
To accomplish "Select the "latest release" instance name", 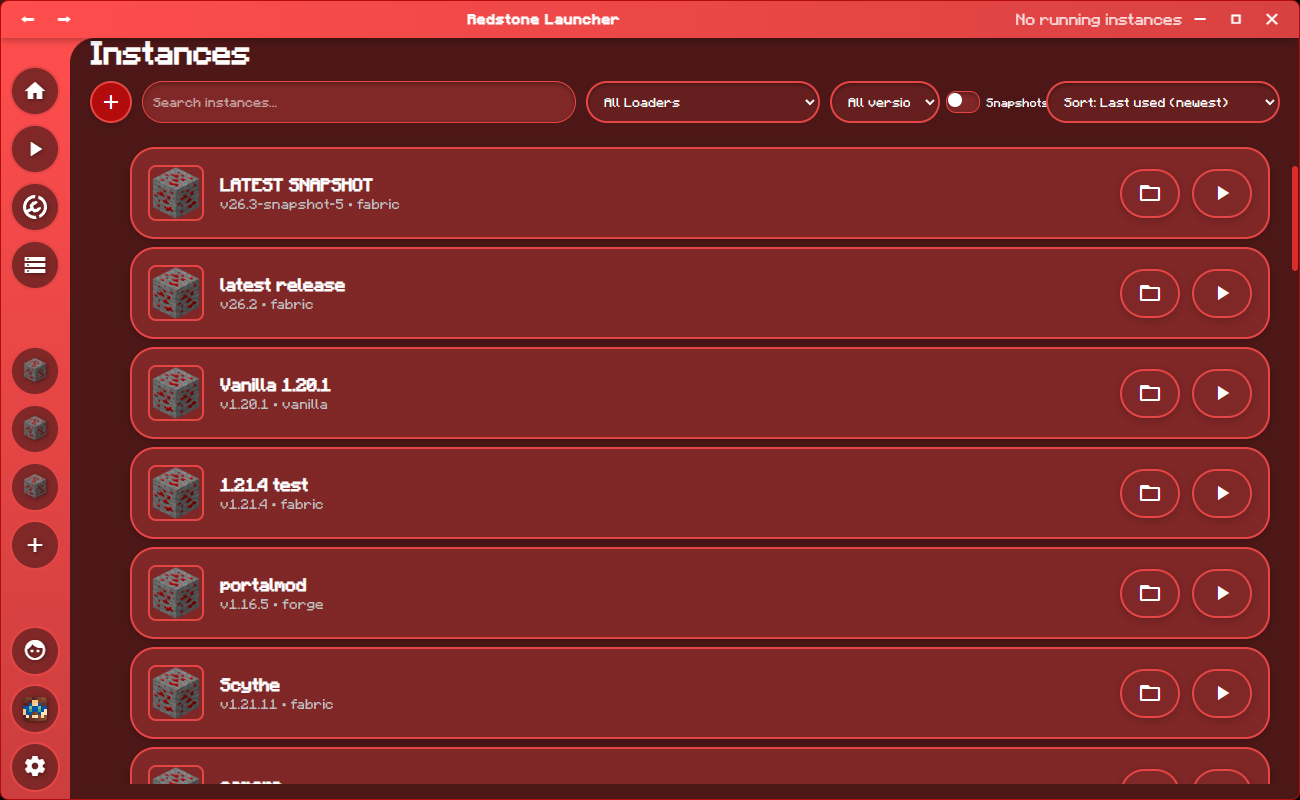I will (x=282, y=285).
